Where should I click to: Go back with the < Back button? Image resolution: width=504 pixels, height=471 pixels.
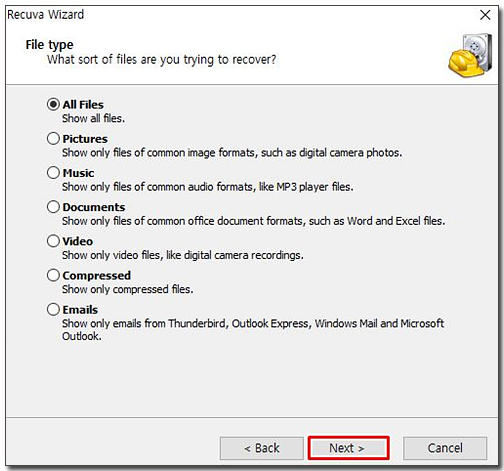[x=262, y=448]
